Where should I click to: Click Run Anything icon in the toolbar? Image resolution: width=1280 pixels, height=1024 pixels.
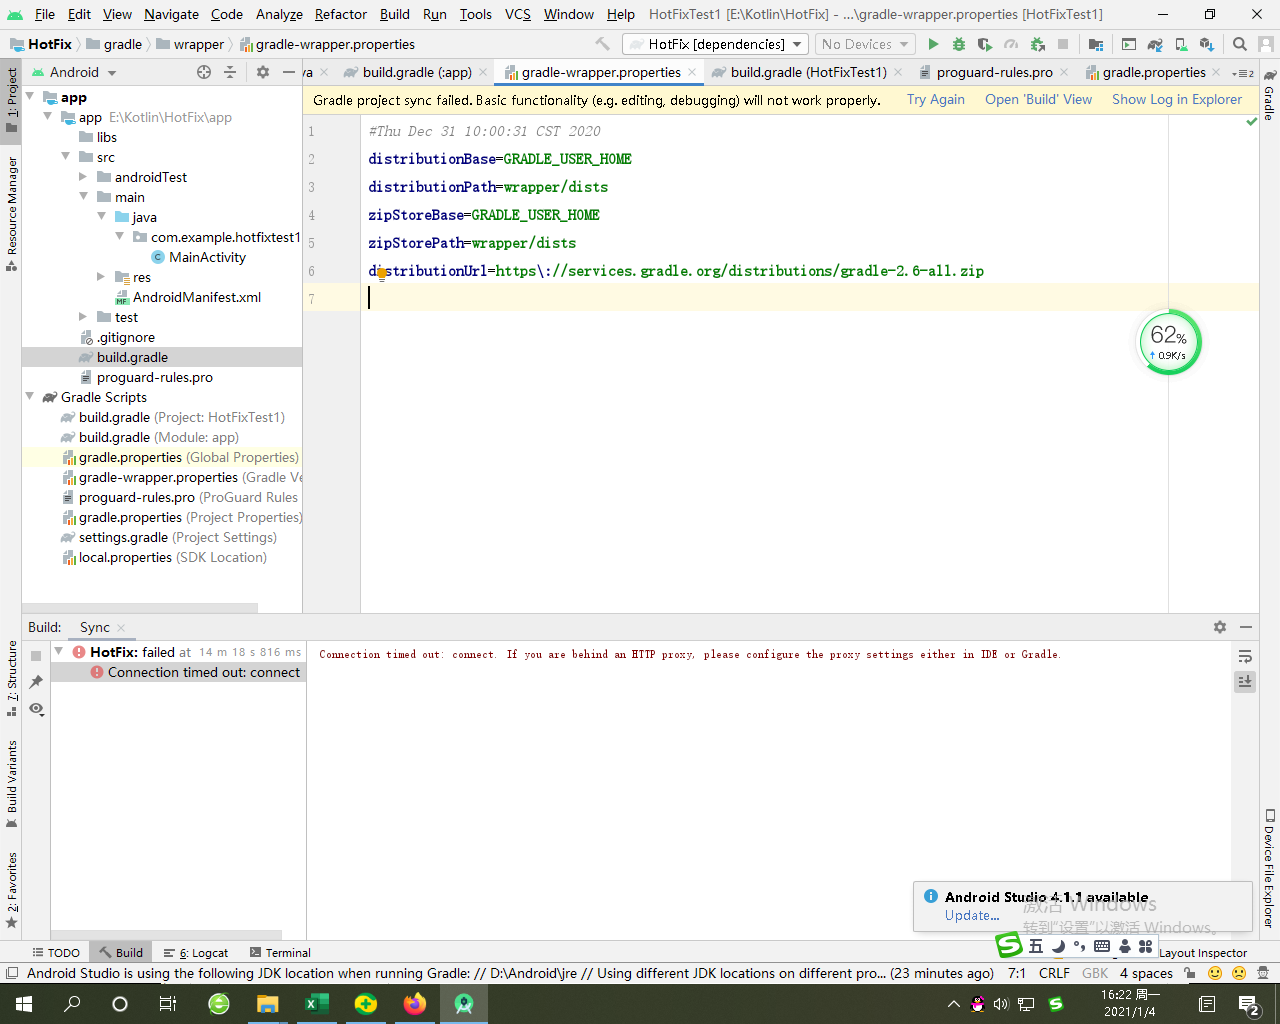(x=1129, y=44)
